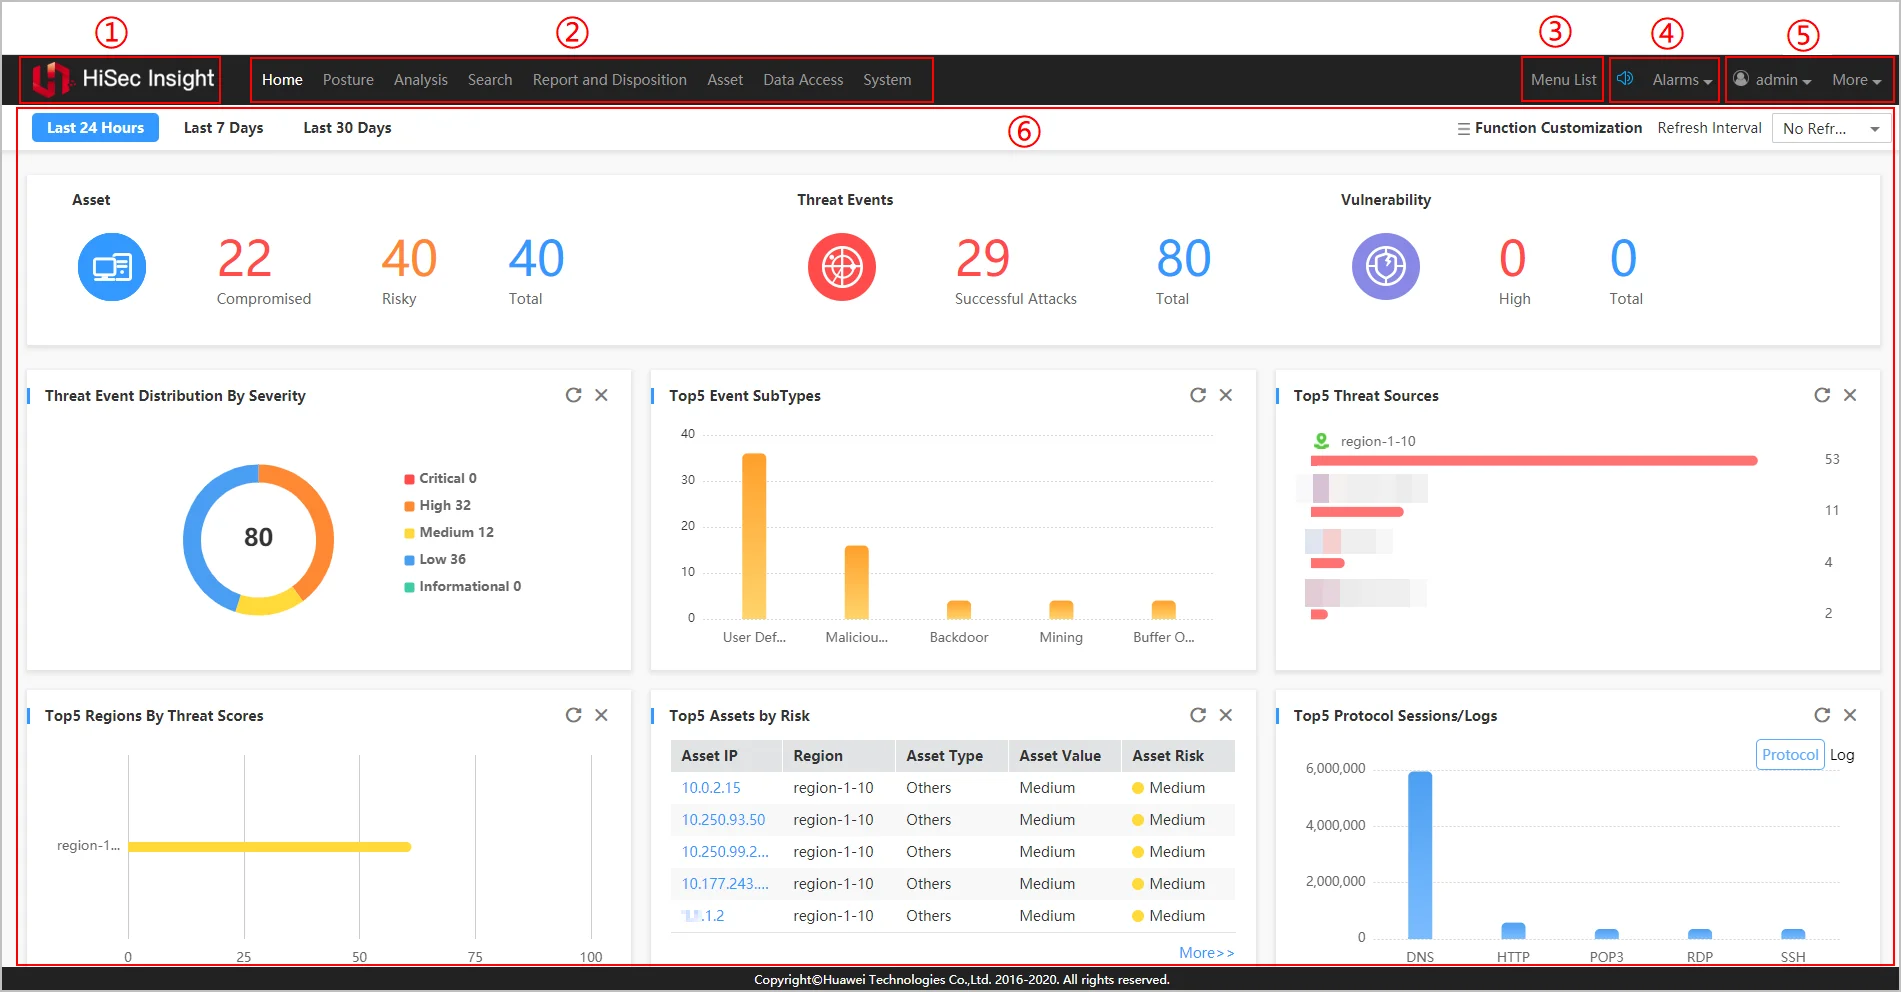Switch the time range to Last 7 Days

point(223,128)
